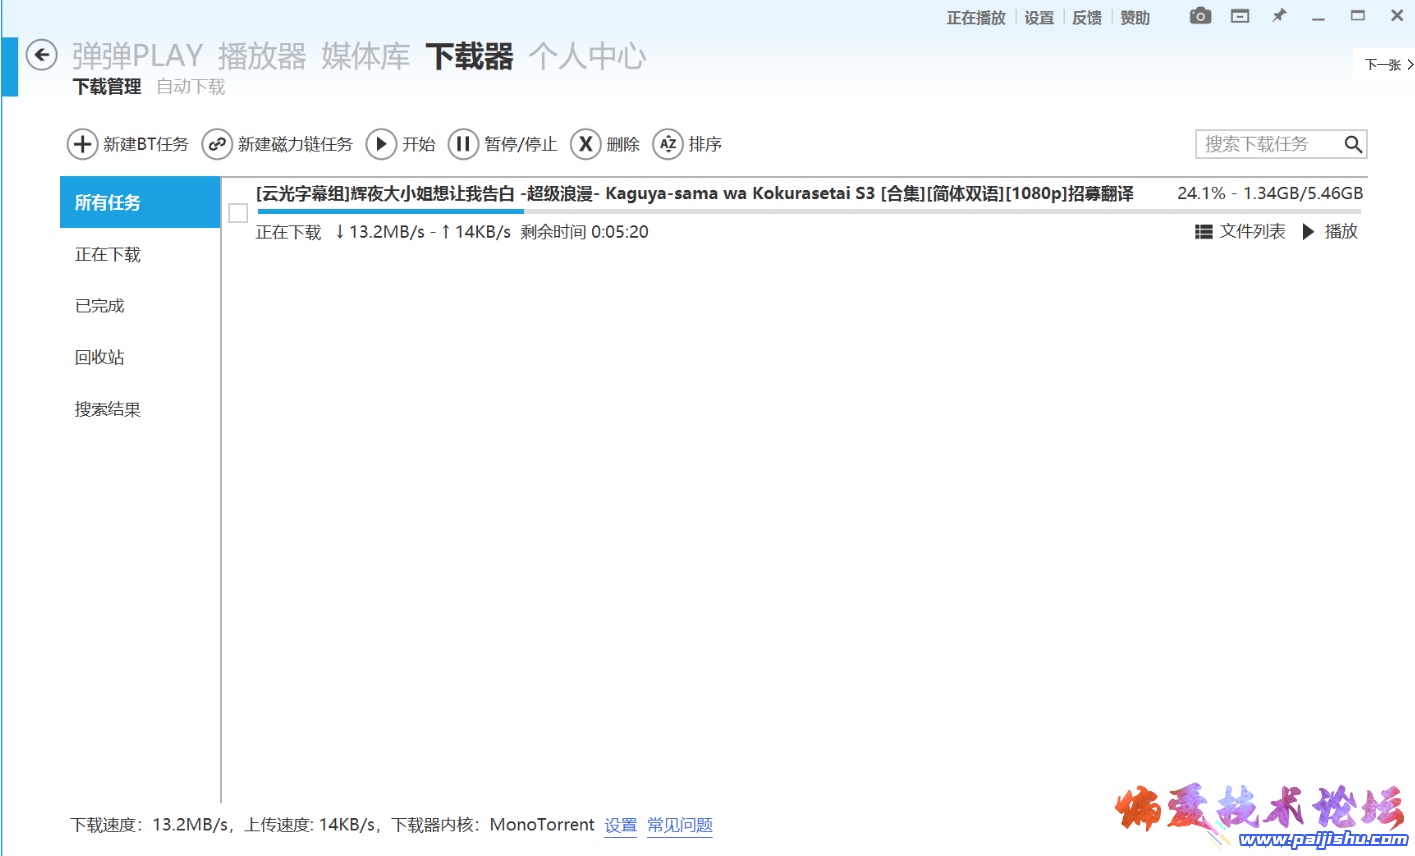Pause or stop the current download
Image resolution: width=1415 pixels, height=856 pixels.
[503, 144]
